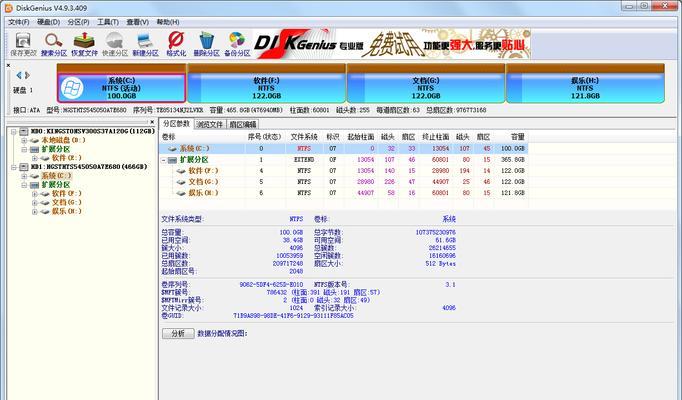Viewport: 682px width, 400px height.
Task: Click the 起始柱面 column header
Action: click(x=361, y=137)
